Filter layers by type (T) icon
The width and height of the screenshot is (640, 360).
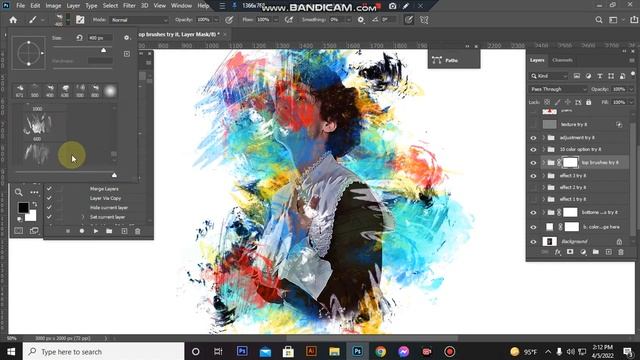point(600,76)
